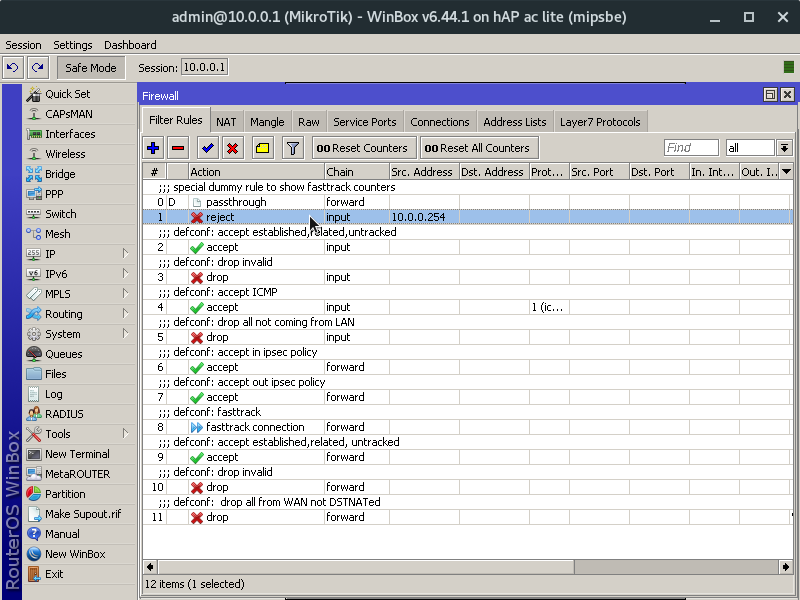Image resolution: width=800 pixels, height=600 pixels.
Task: Open Switch in sidebar
Action: click(80, 214)
